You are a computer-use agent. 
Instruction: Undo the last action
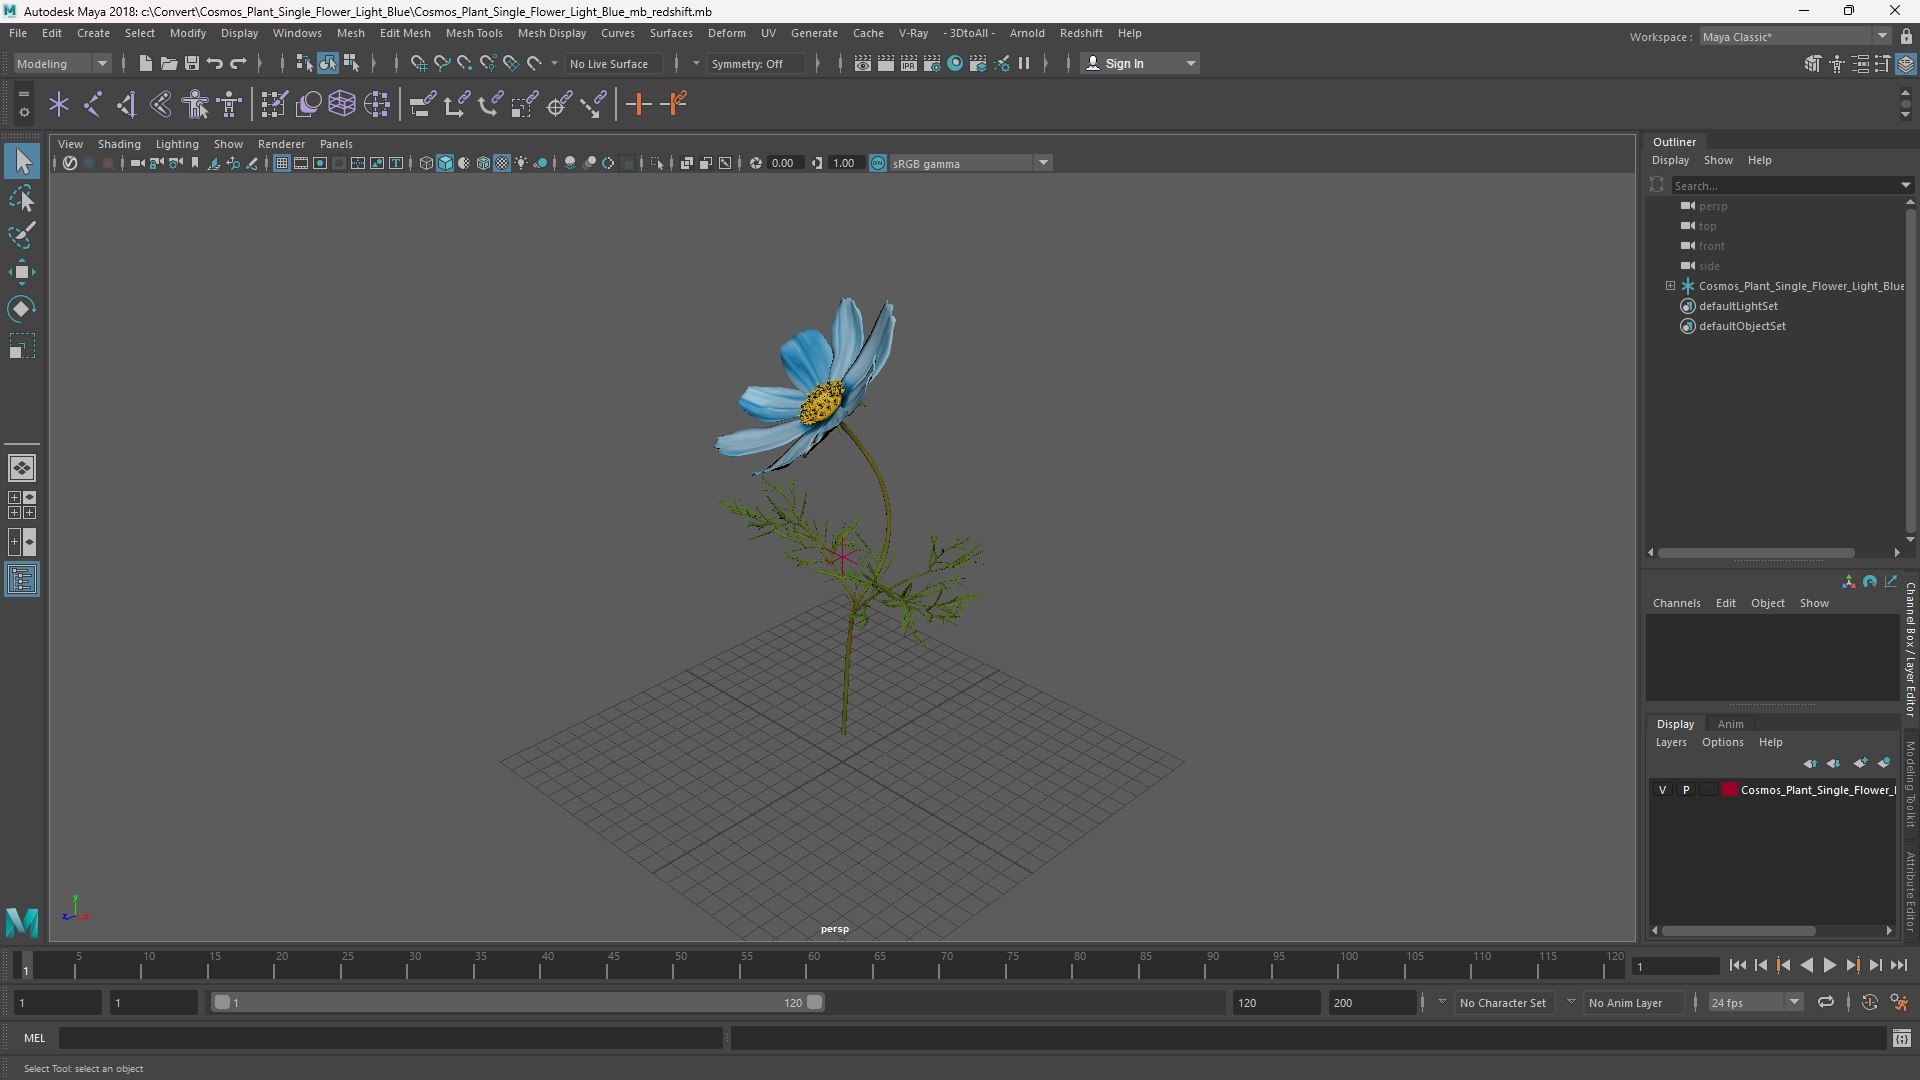214,63
